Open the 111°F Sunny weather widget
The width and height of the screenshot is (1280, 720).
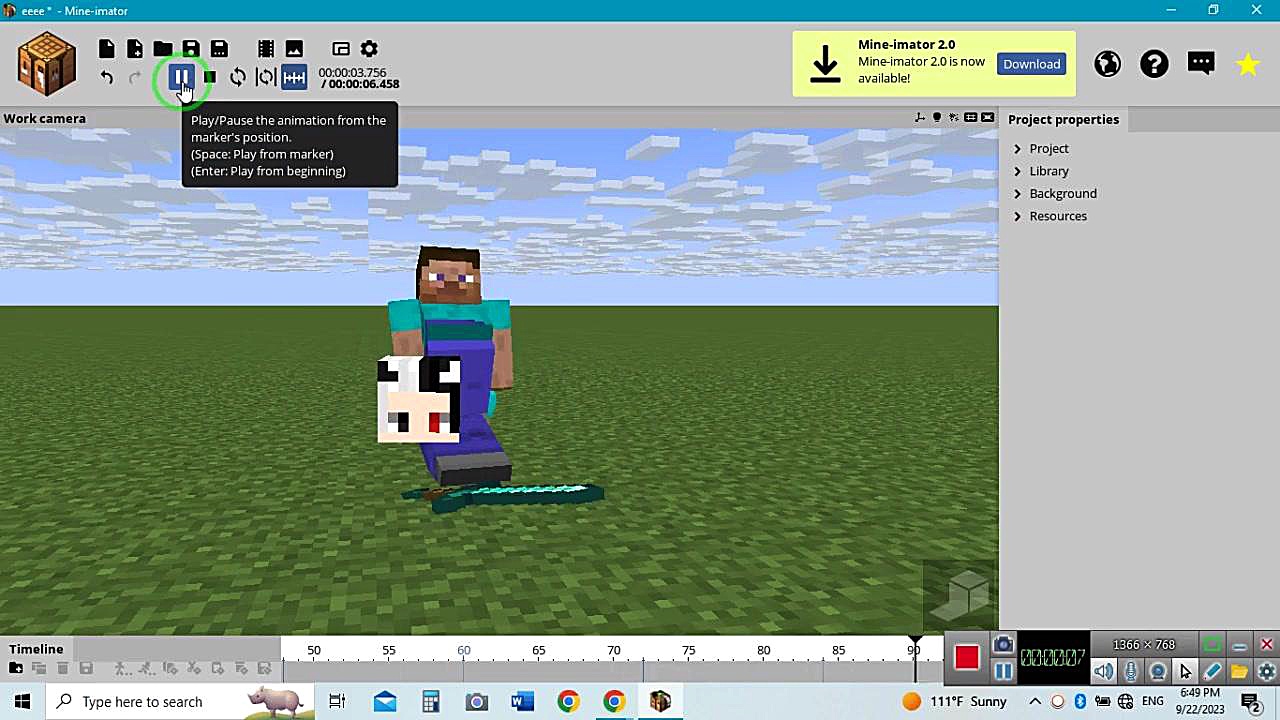[x=954, y=701]
